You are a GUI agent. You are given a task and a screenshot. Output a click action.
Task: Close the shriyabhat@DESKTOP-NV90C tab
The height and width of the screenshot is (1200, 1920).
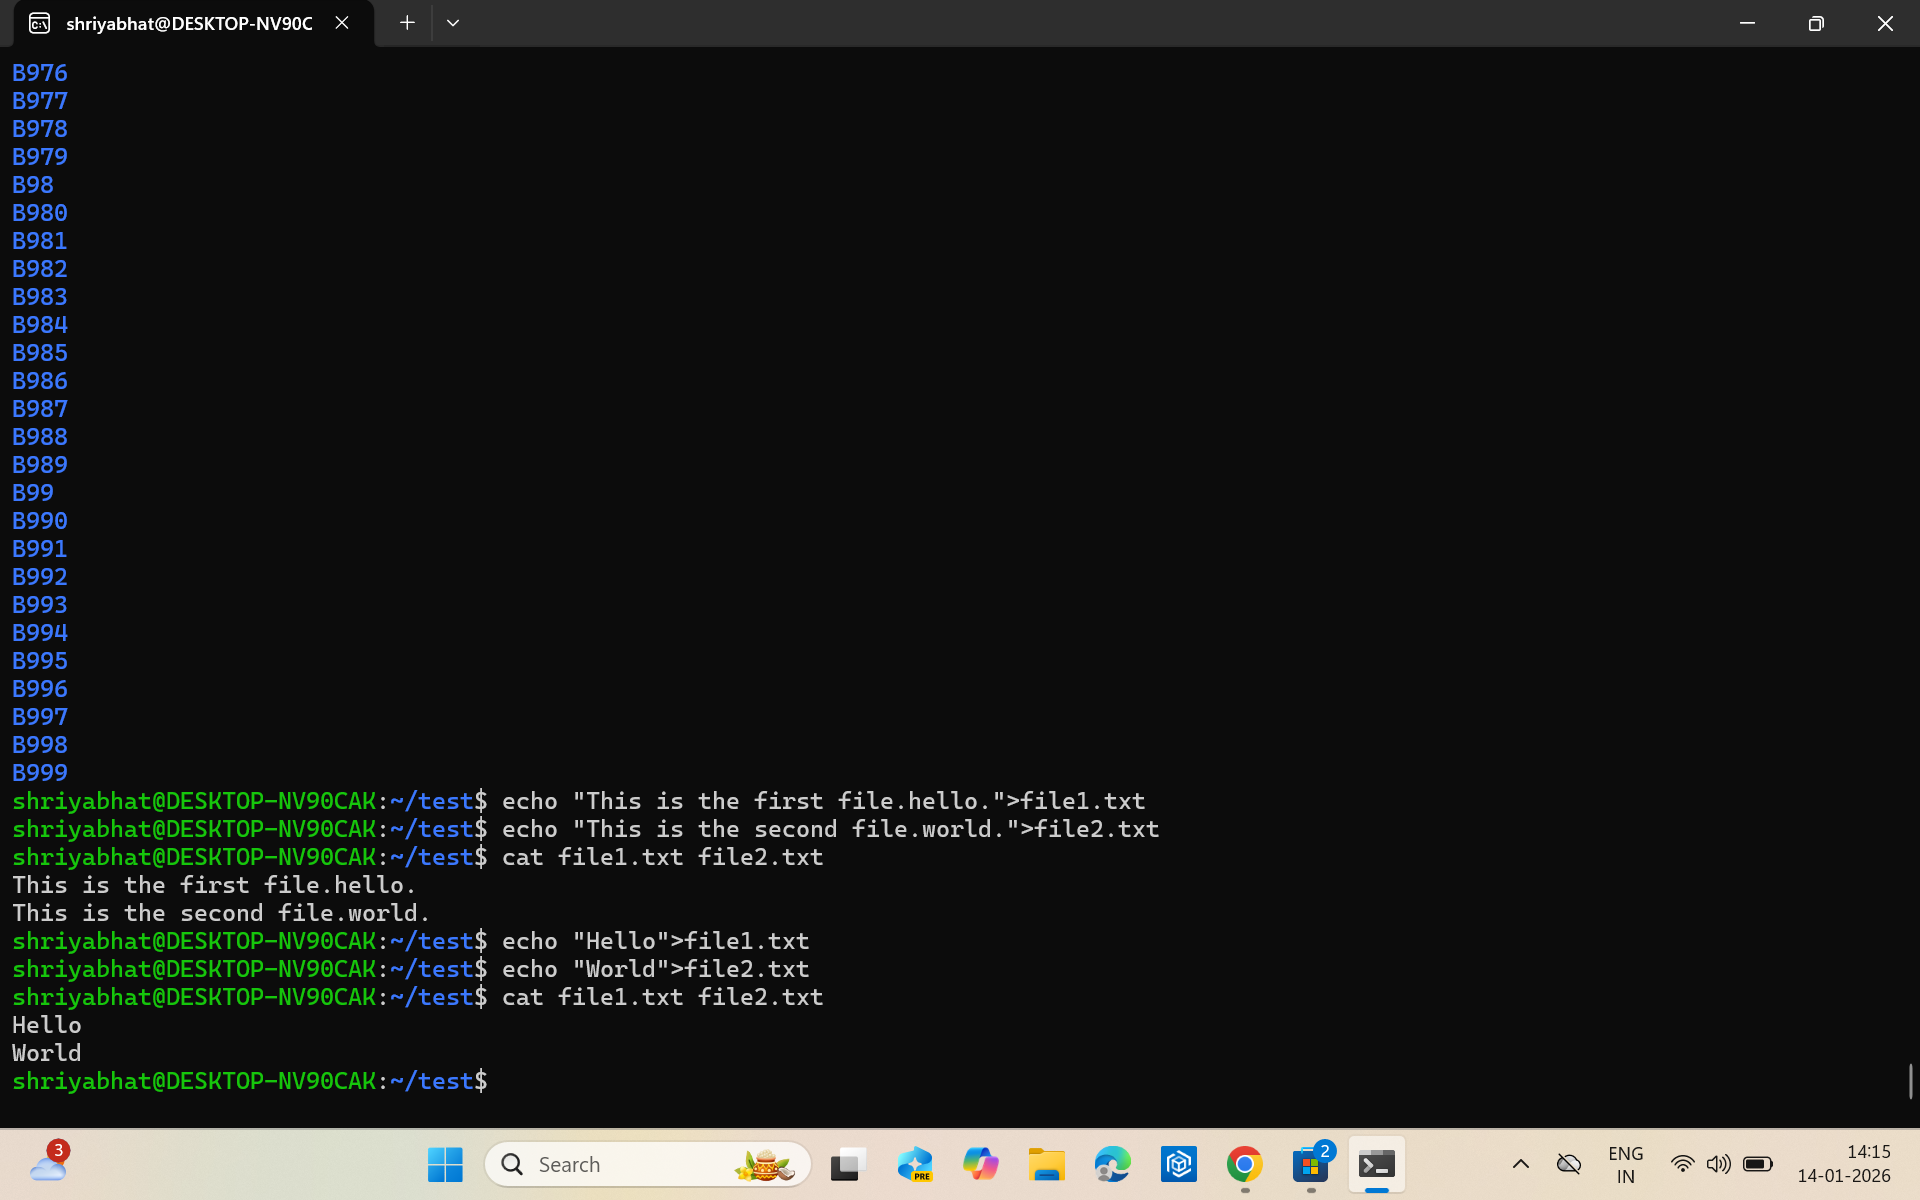click(x=342, y=23)
